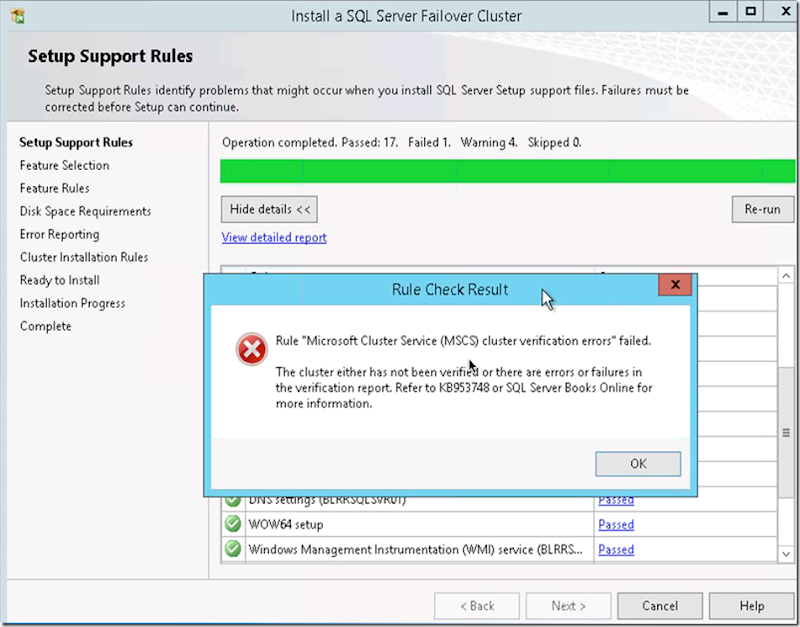This screenshot has width=800, height=627.
Task: Minimize the installer window
Action: [723, 12]
